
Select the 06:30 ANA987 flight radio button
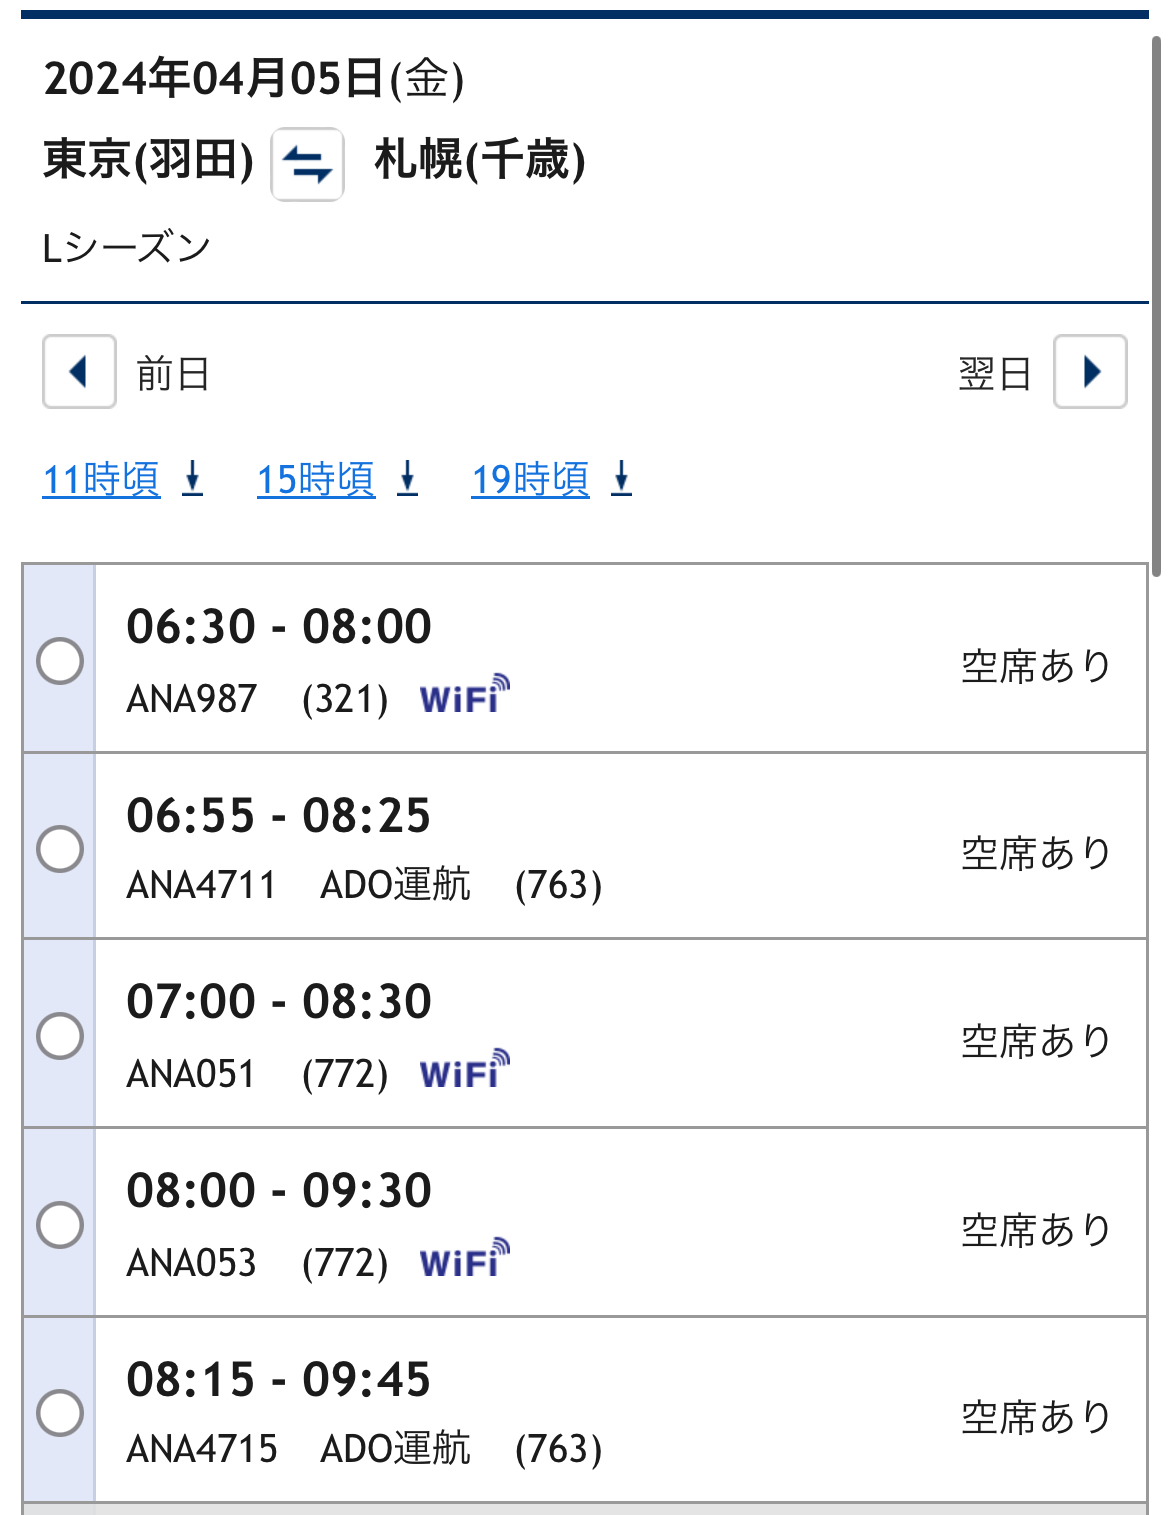(x=60, y=660)
